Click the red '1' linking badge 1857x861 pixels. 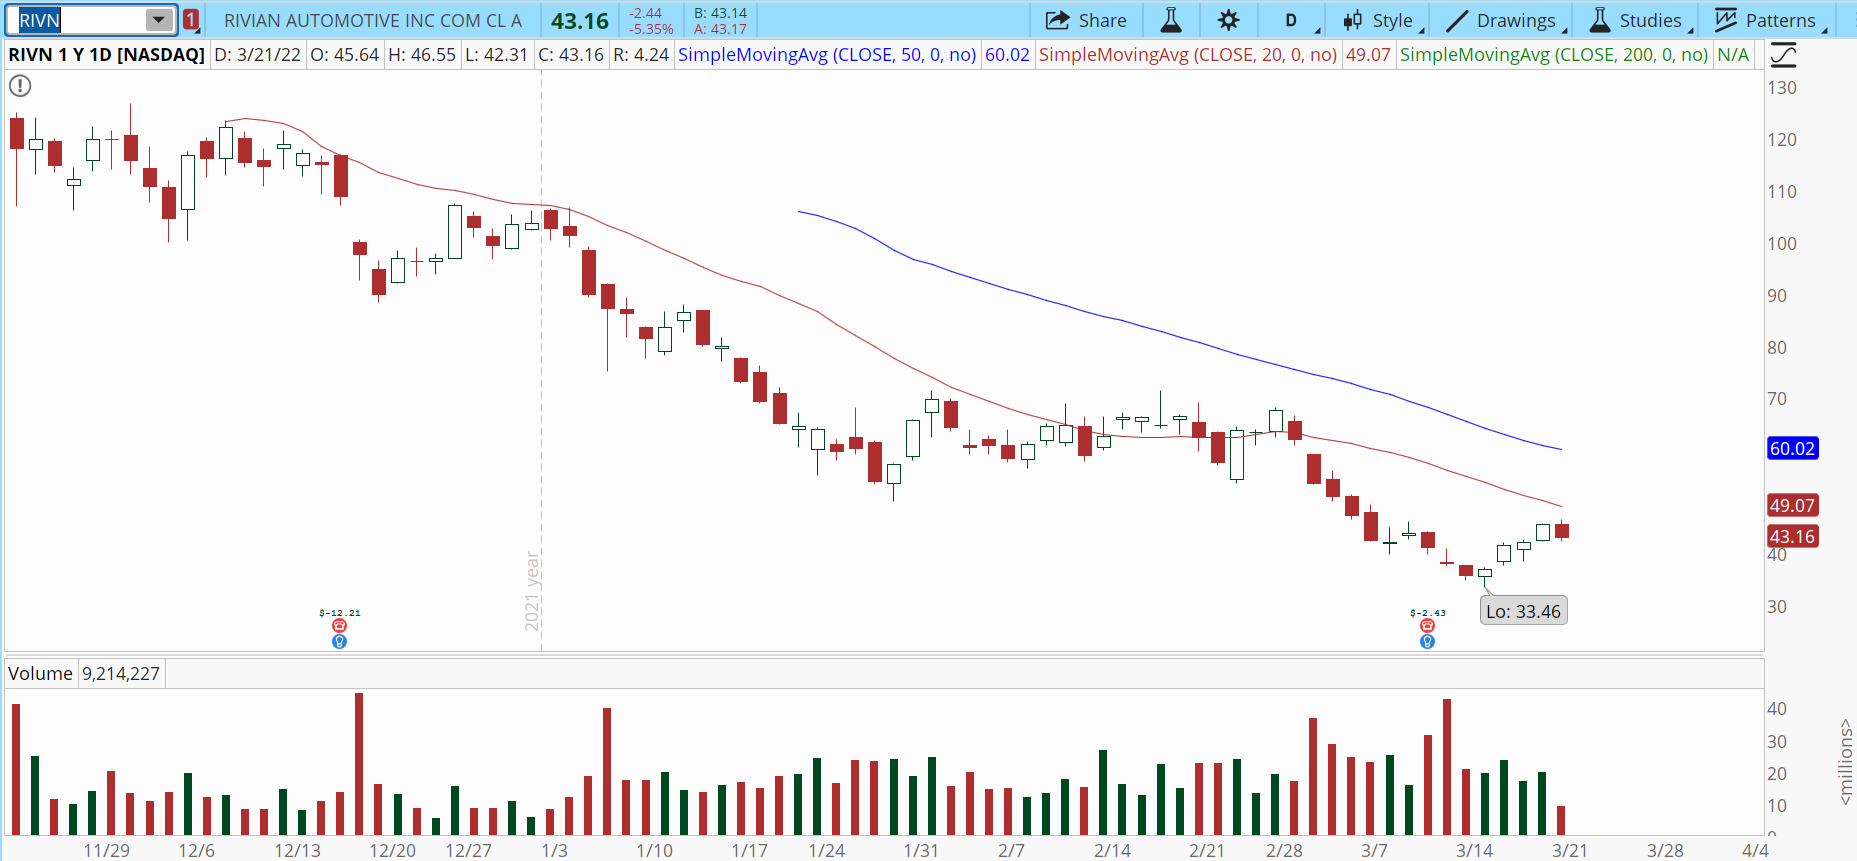tap(190, 20)
